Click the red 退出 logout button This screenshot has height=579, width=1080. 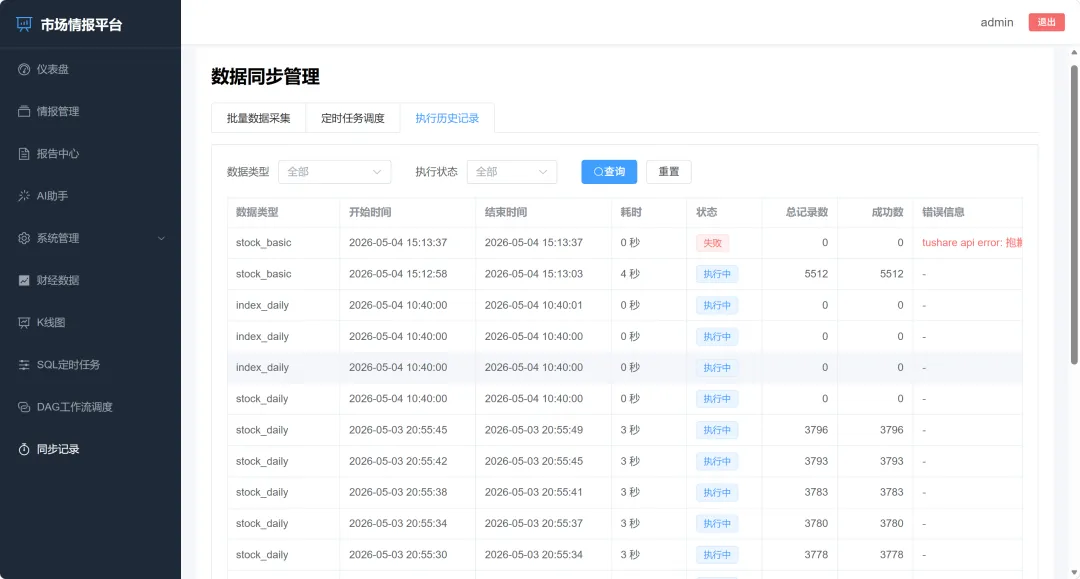1046,22
